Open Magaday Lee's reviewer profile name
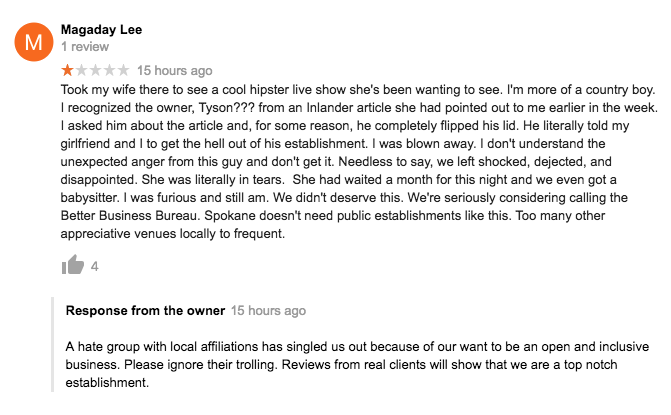671x415 pixels. click(x=101, y=30)
